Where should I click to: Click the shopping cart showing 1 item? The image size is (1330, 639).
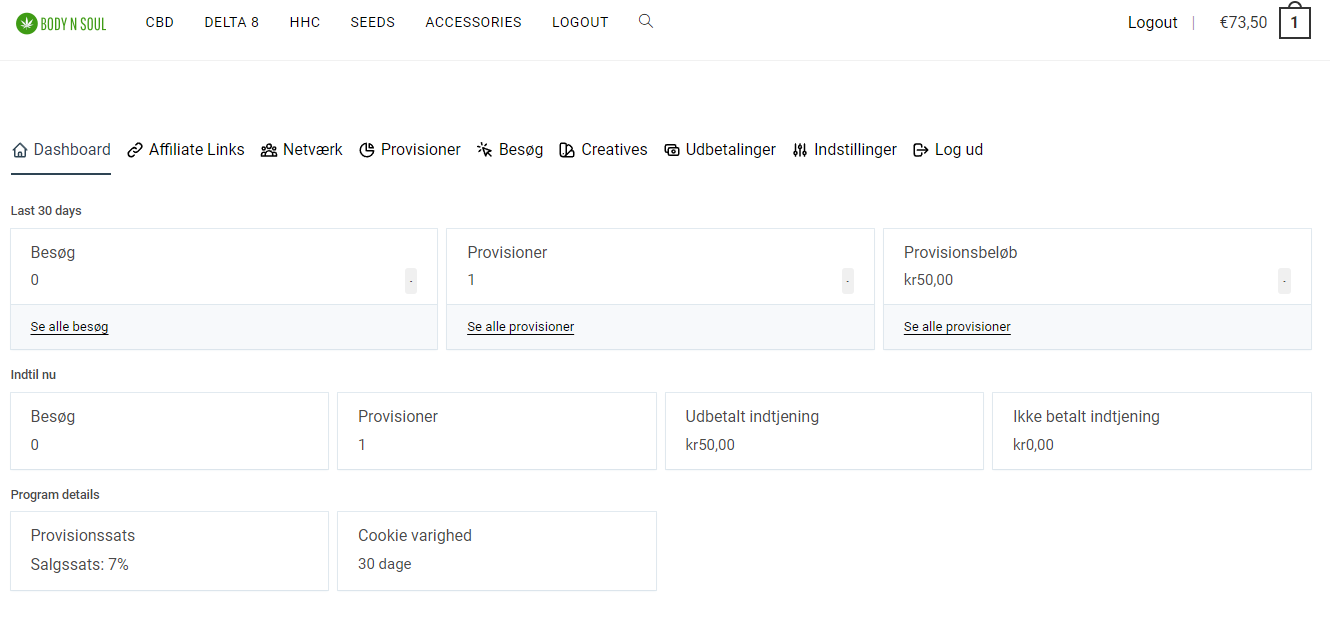1295,22
